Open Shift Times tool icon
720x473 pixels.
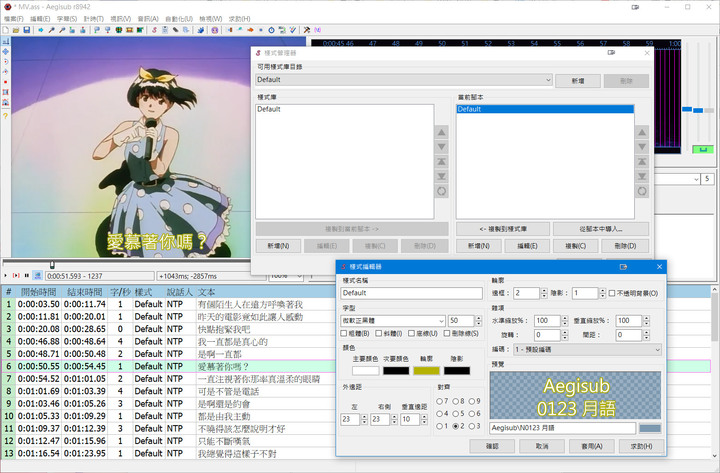click(229, 30)
